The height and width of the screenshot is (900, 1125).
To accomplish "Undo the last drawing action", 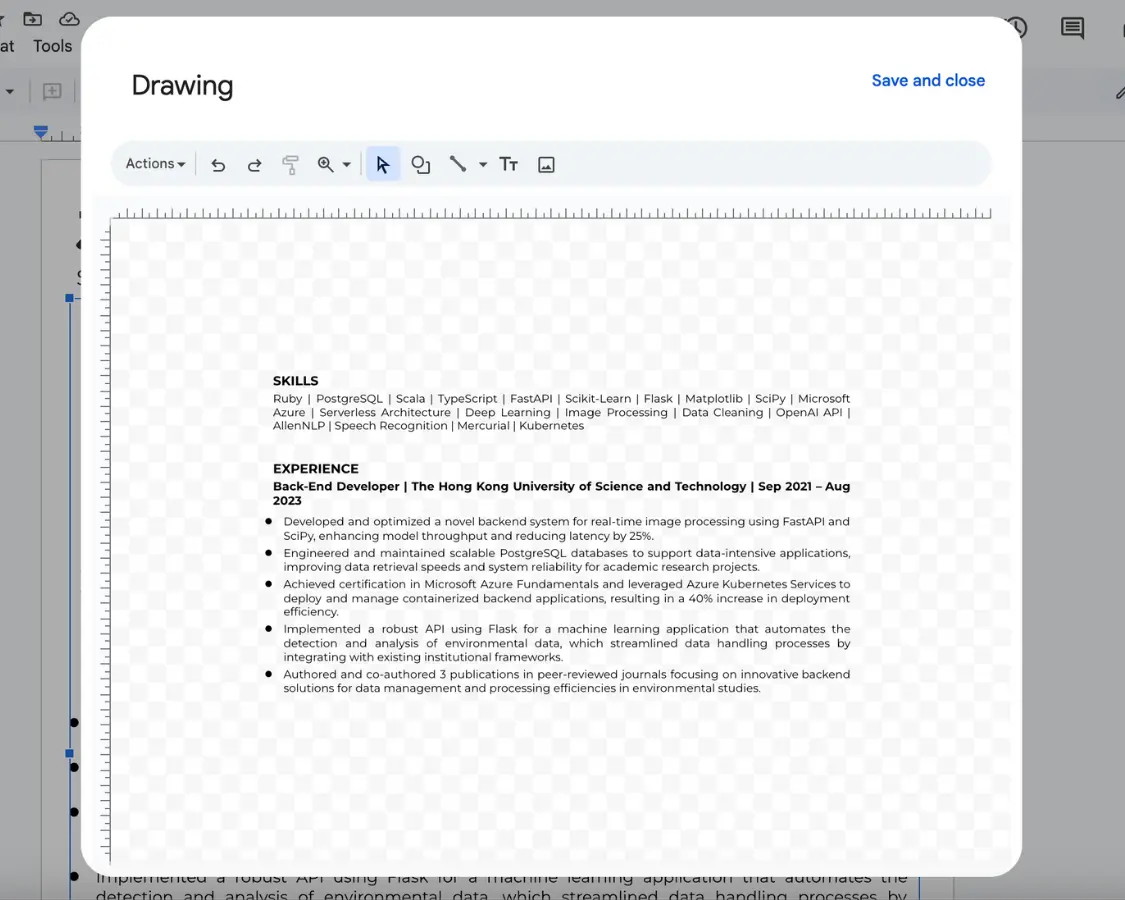I will pyautogui.click(x=218, y=163).
